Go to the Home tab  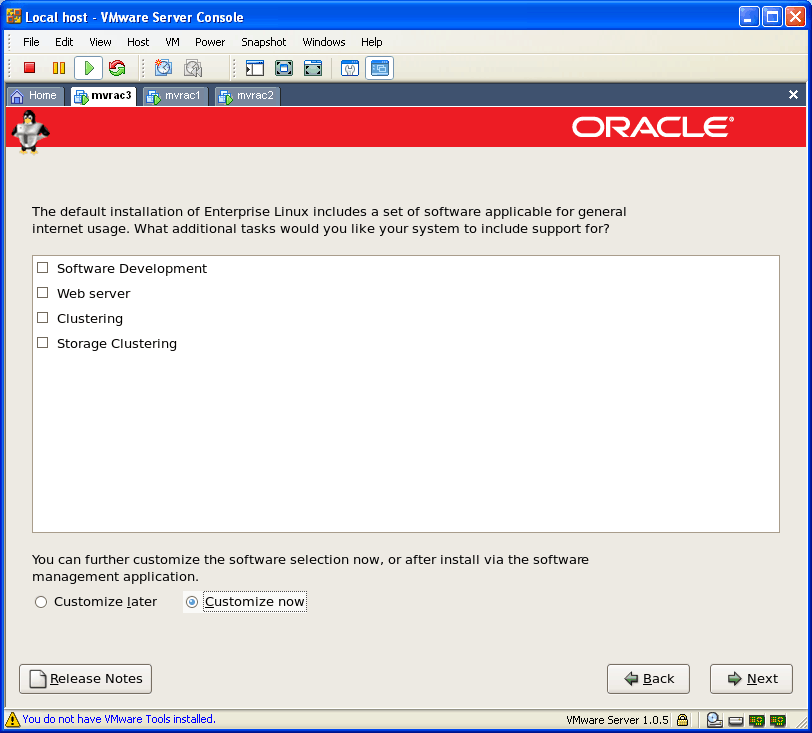click(35, 96)
